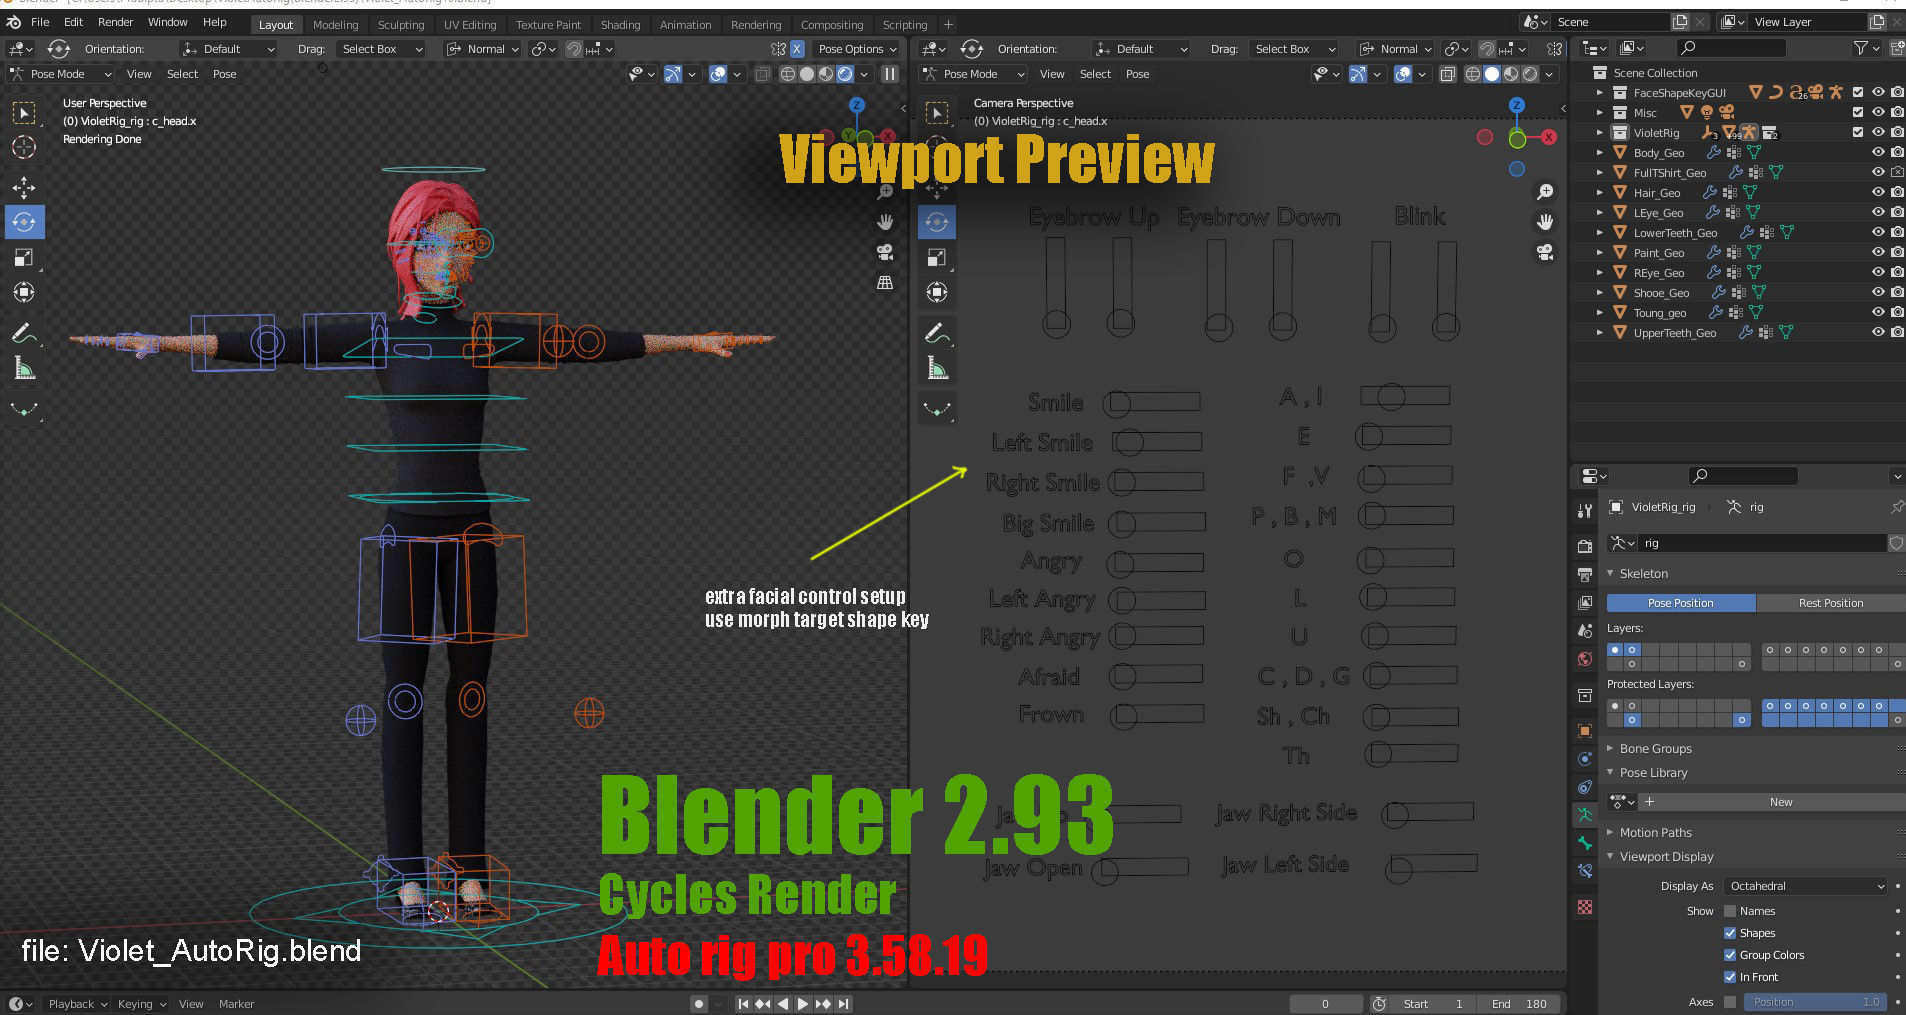Viewport: 1906px width, 1015px height.
Task: Activate the Transform tool in left viewport
Action: tap(24, 292)
